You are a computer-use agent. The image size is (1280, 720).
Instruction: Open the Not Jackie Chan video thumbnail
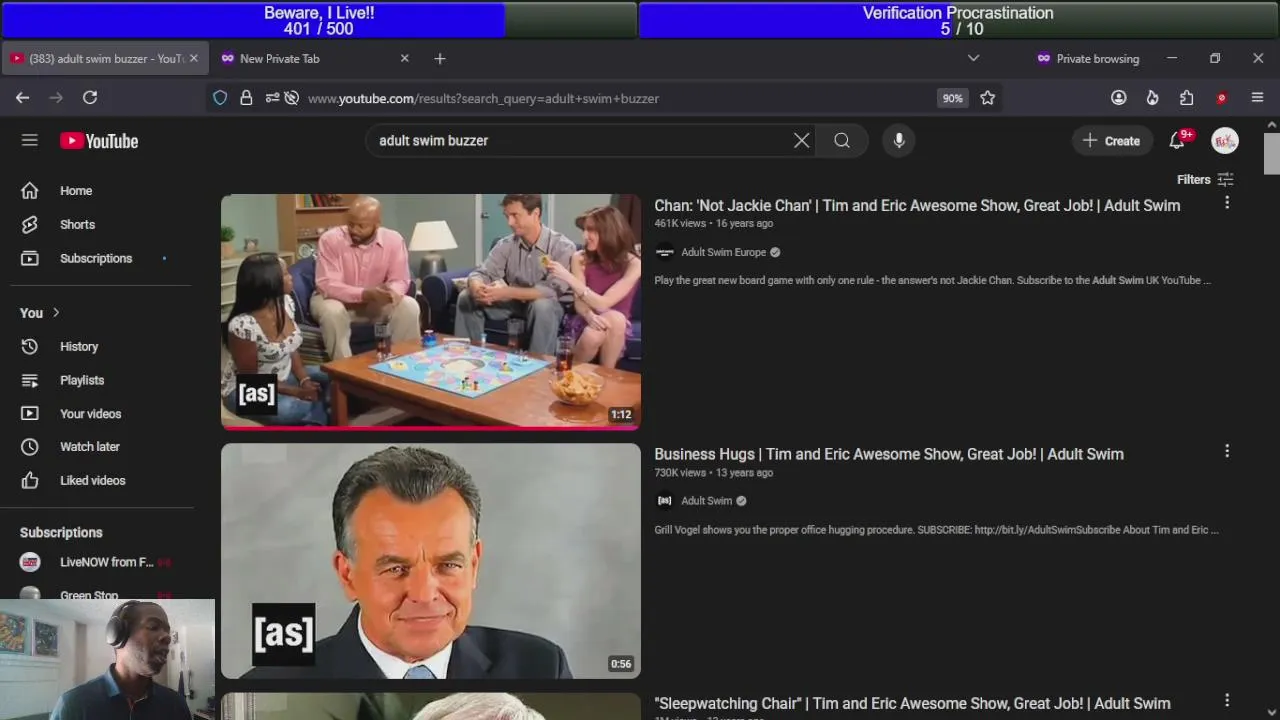(x=431, y=312)
